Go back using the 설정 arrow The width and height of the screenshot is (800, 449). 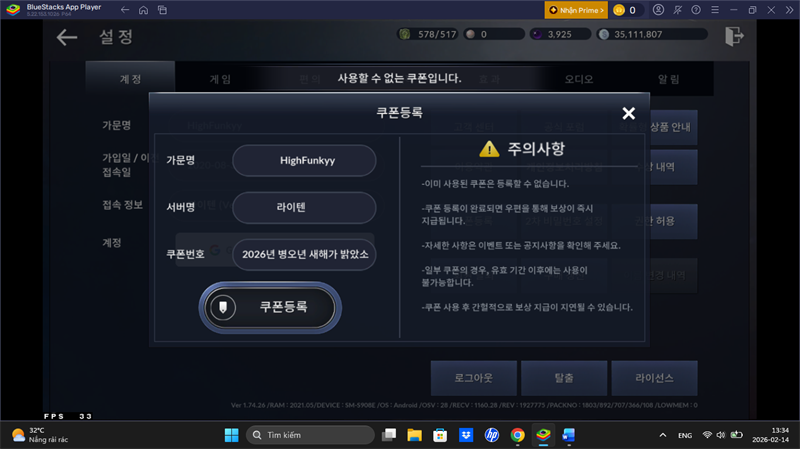click(x=67, y=38)
